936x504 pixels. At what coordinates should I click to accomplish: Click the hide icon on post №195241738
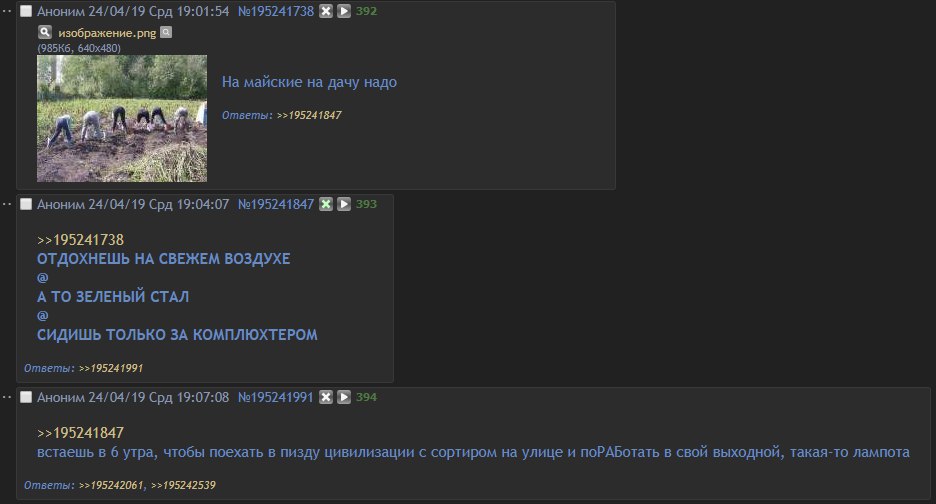point(325,11)
